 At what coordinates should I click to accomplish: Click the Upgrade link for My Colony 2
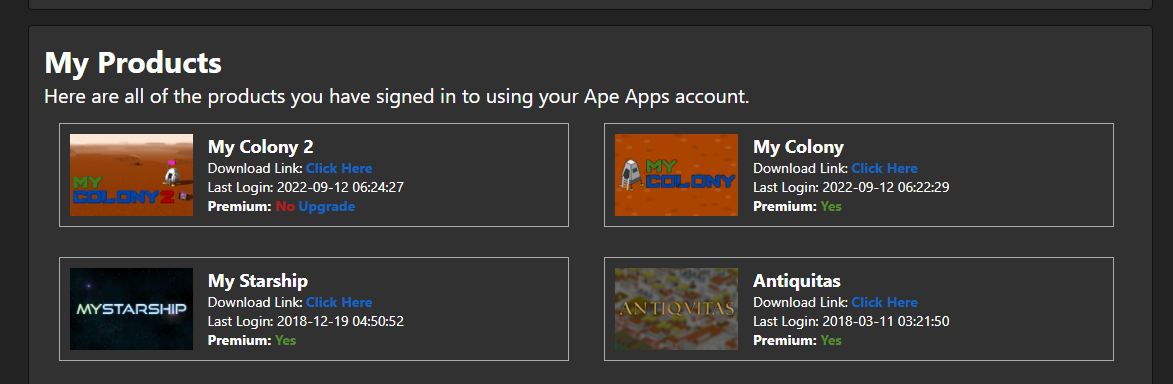click(327, 207)
